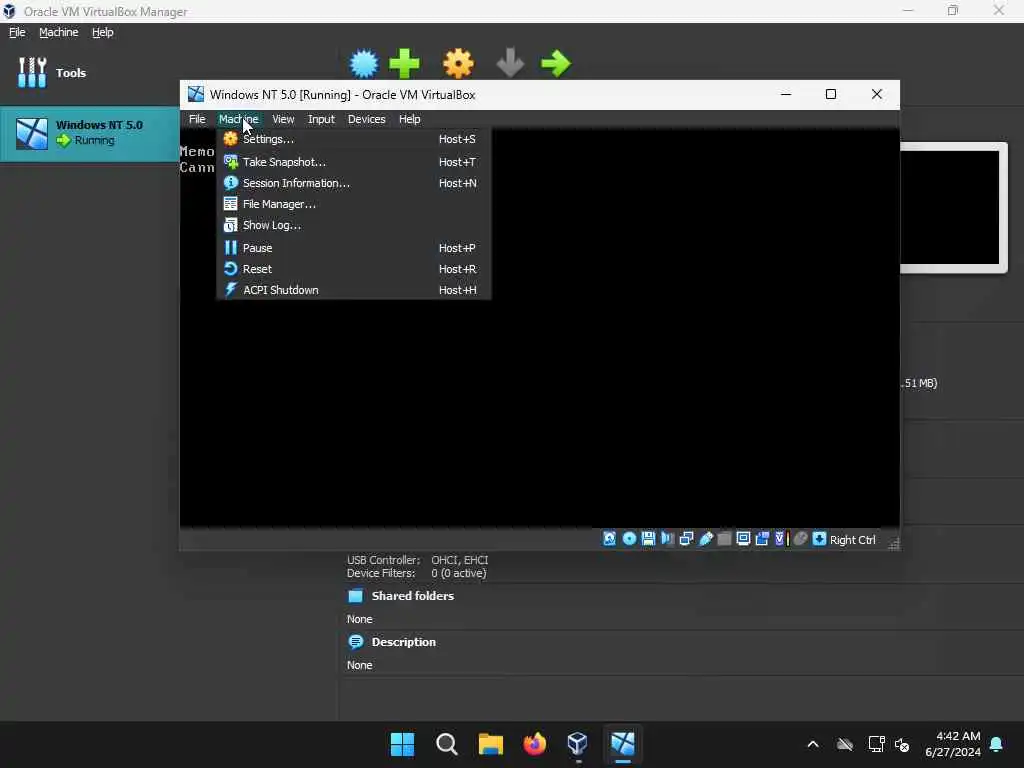The height and width of the screenshot is (768, 1024).
Task: Click display indicator in VM status bar
Action: pyautogui.click(x=743, y=539)
